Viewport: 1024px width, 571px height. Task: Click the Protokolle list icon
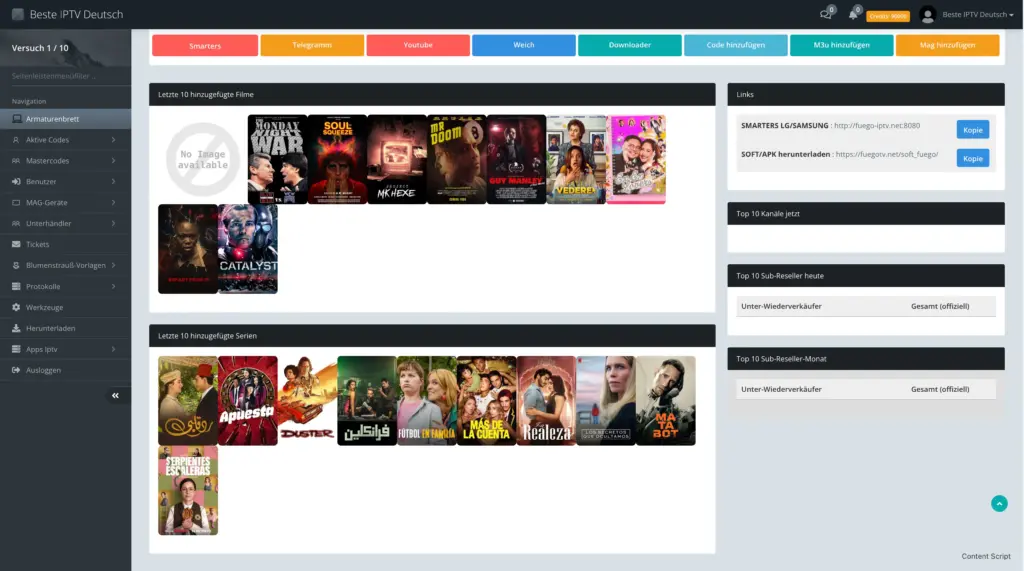pyautogui.click(x=16, y=286)
